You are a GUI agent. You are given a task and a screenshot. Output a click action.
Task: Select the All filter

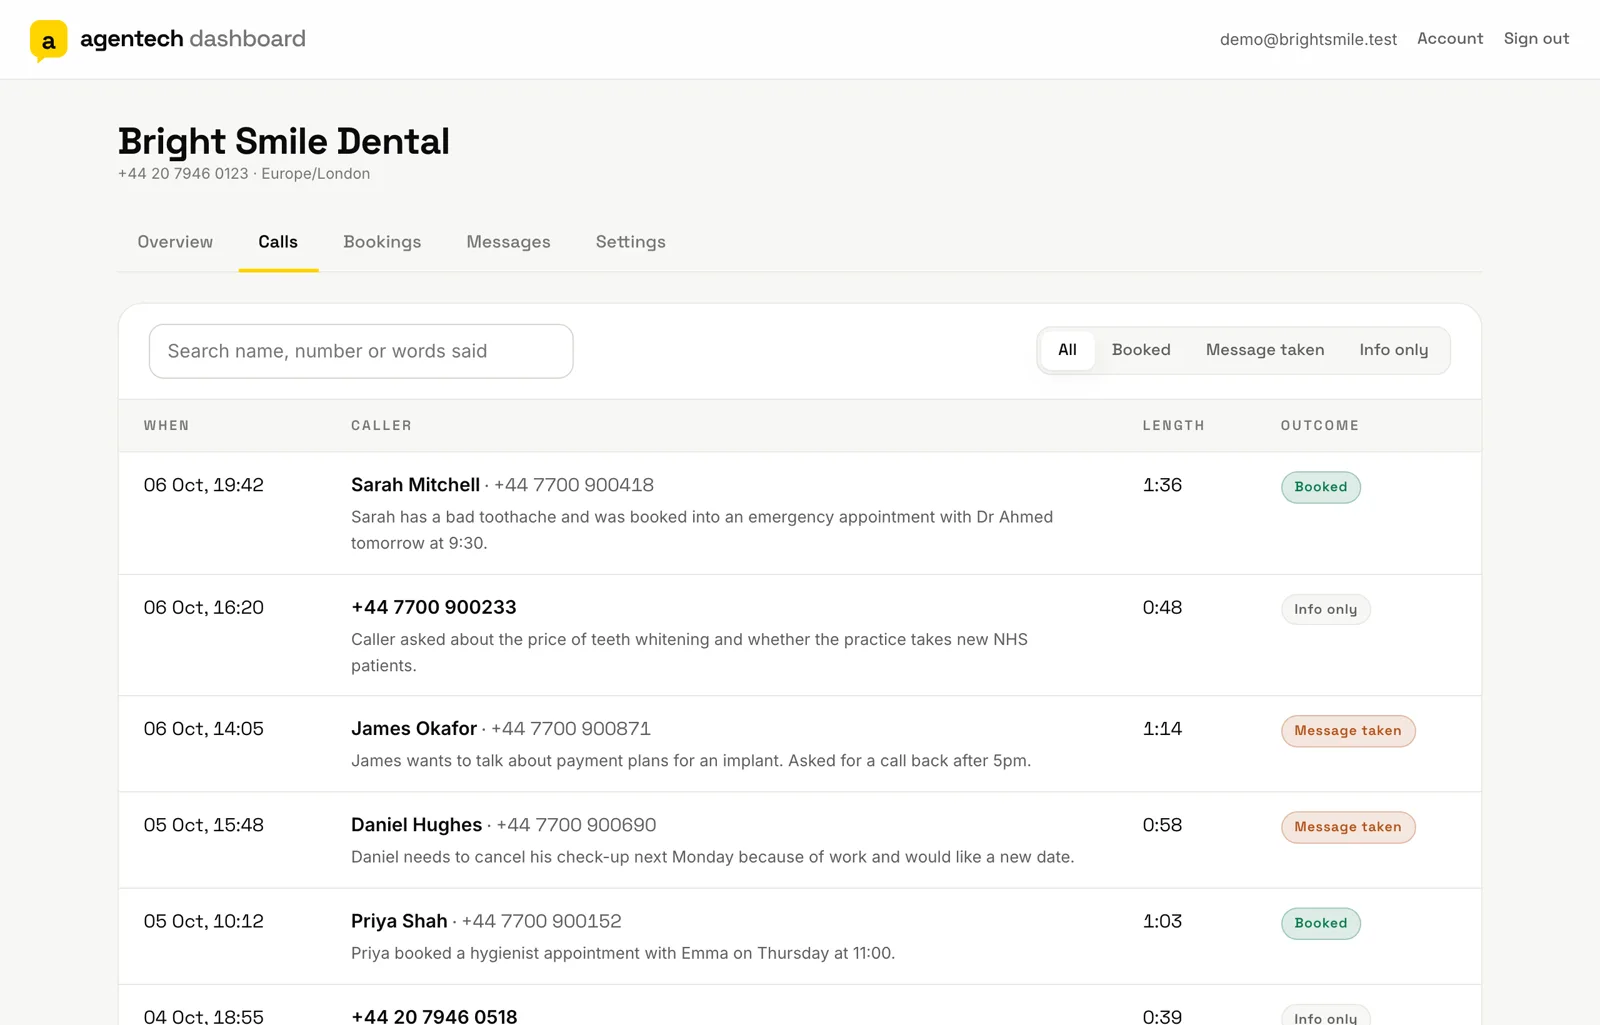tap(1067, 350)
